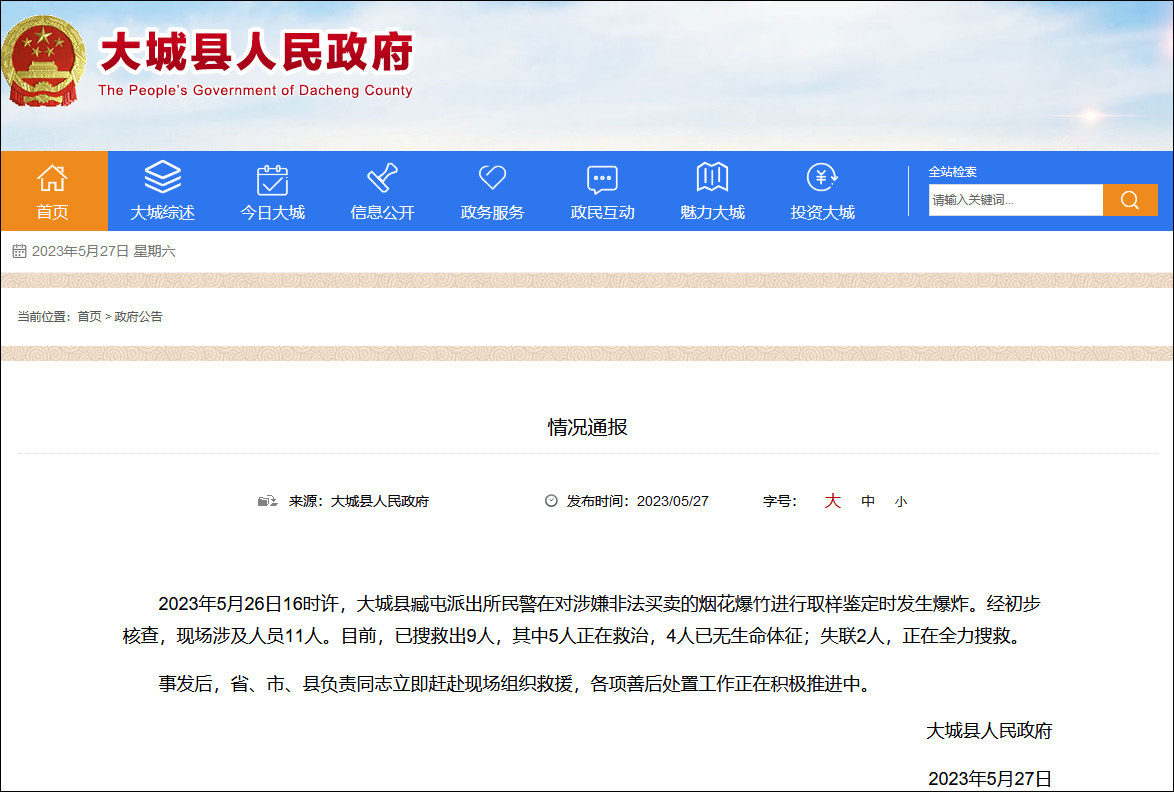The width and height of the screenshot is (1174, 792).
Task: Click the national emblem logo
Action: [43, 61]
